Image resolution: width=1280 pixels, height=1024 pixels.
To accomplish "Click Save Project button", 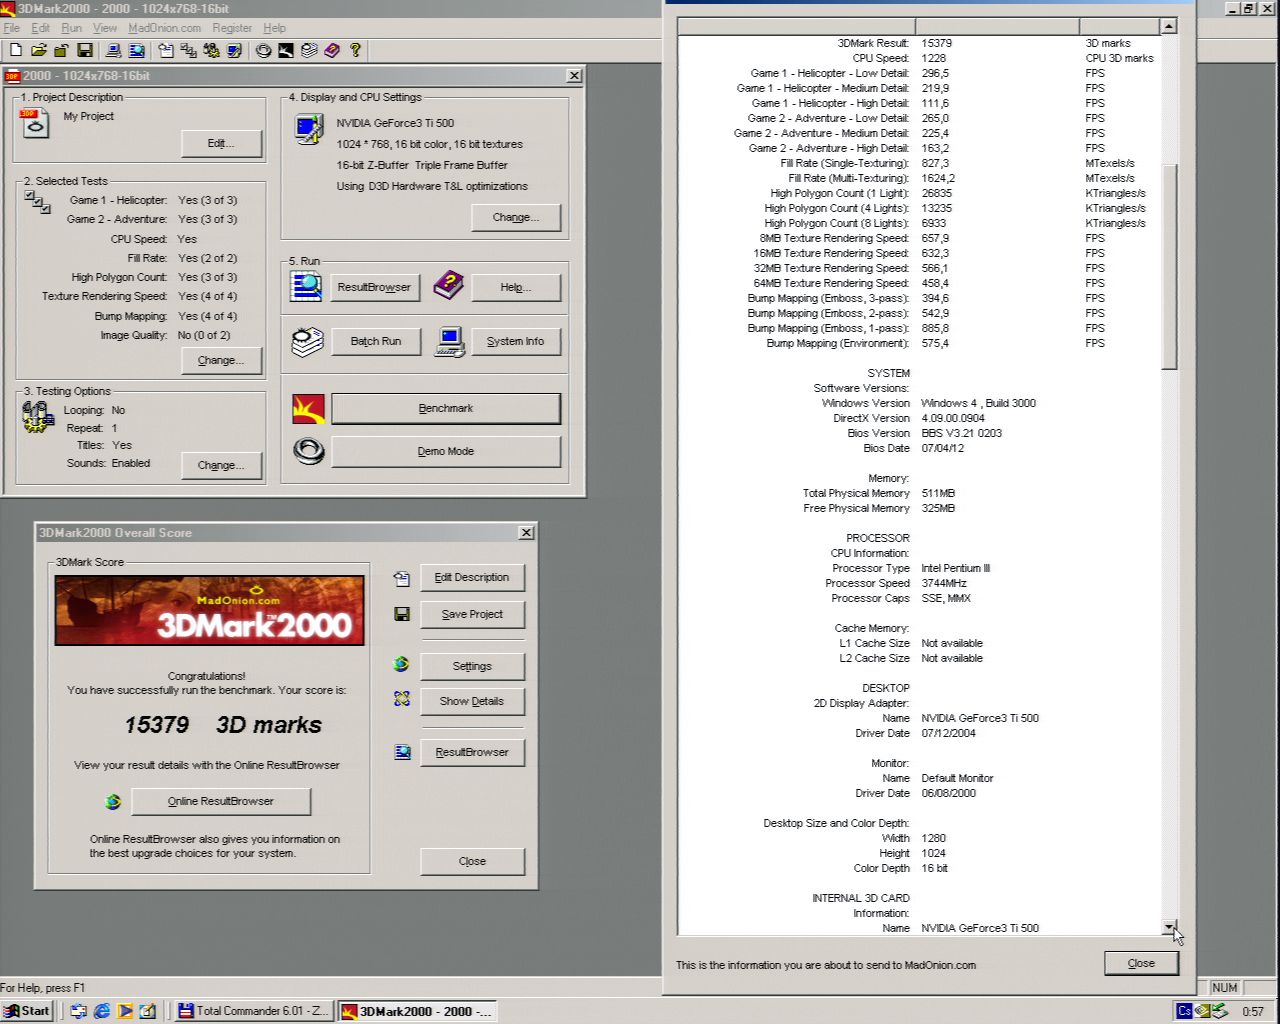I will tap(471, 614).
